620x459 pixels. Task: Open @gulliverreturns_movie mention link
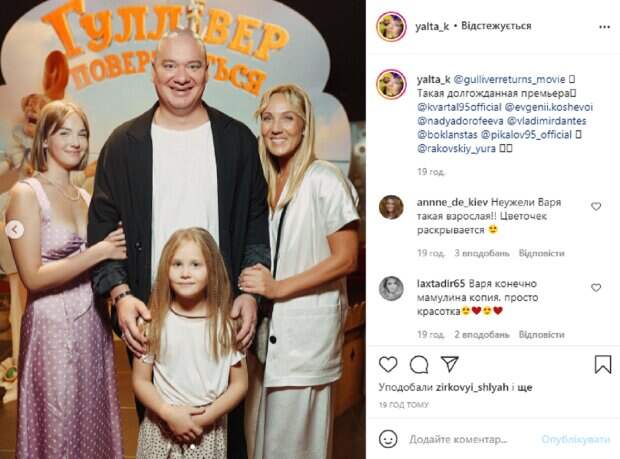pyautogui.click(x=509, y=79)
